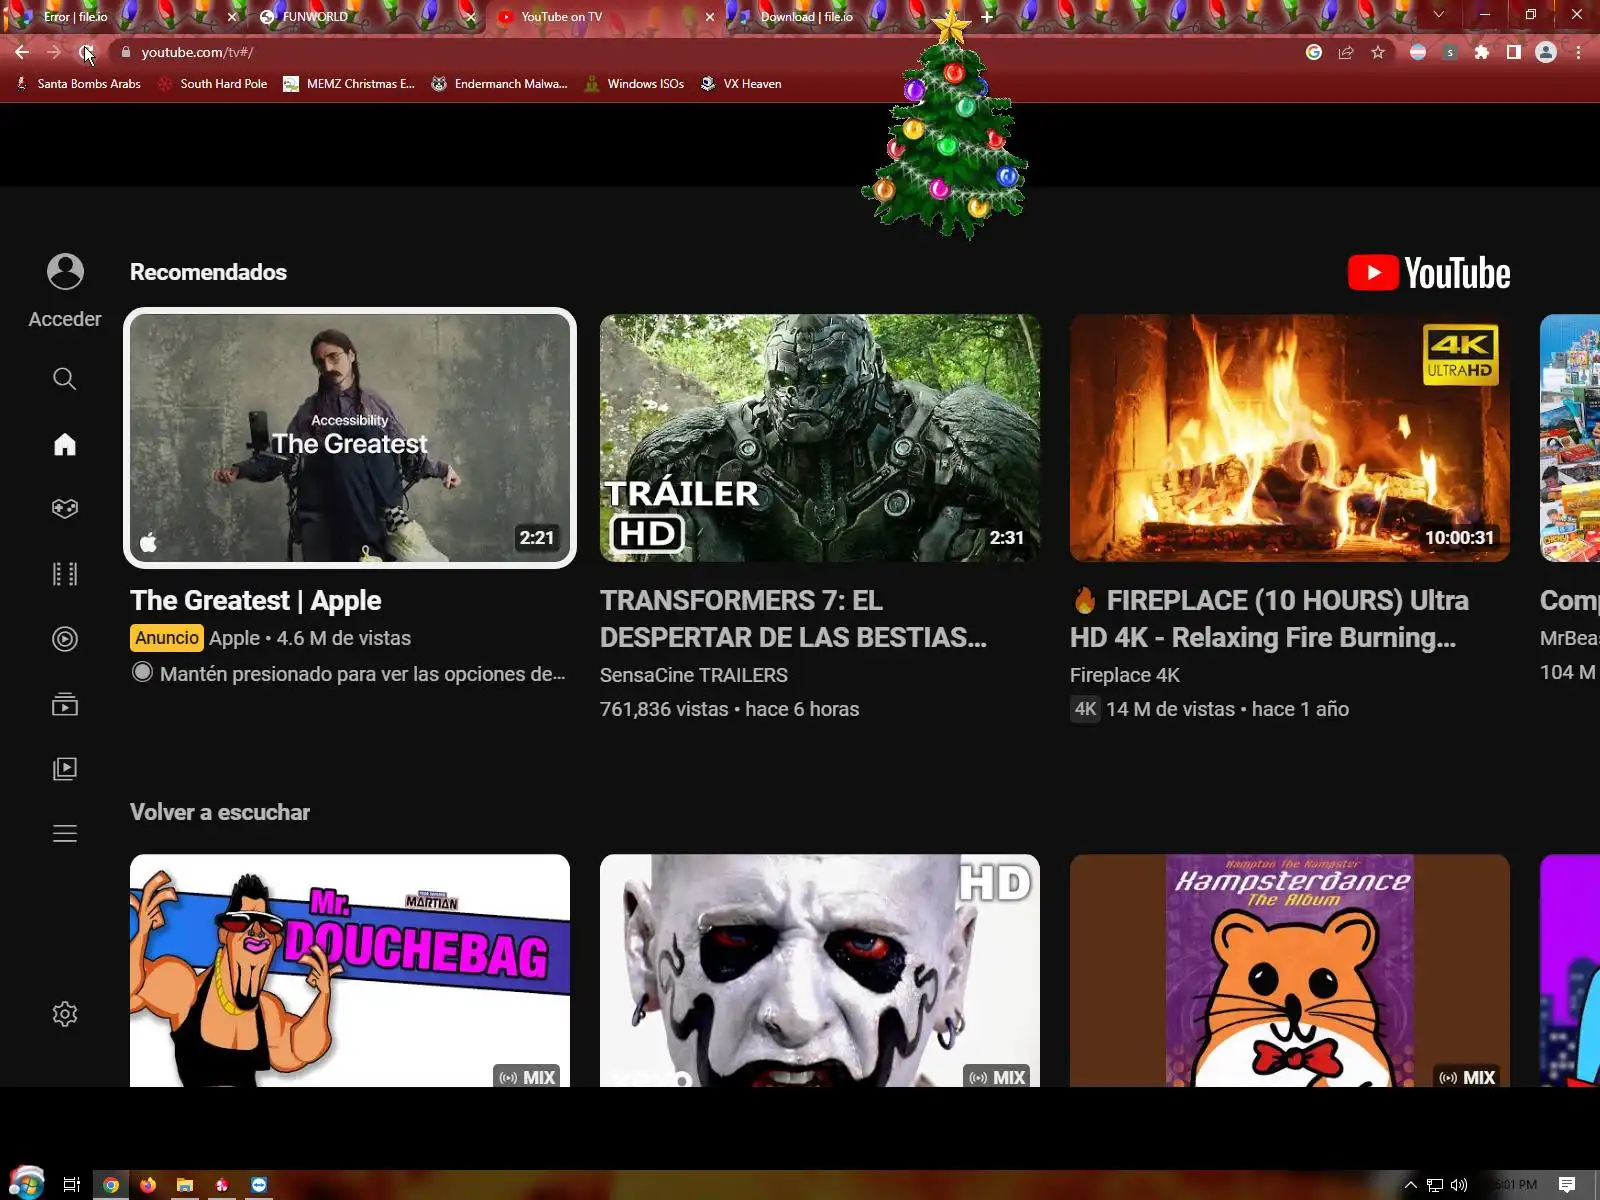
Task: Click the Acceder sign-in label
Action: coord(65,319)
